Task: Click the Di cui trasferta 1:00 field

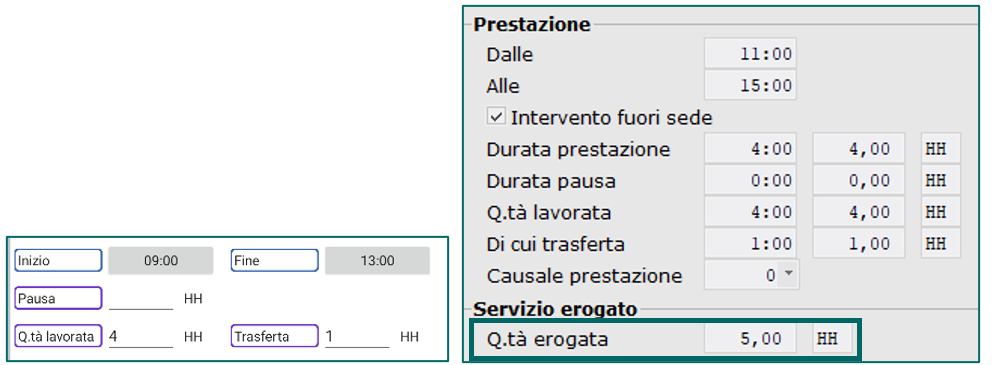Action: (x=752, y=243)
